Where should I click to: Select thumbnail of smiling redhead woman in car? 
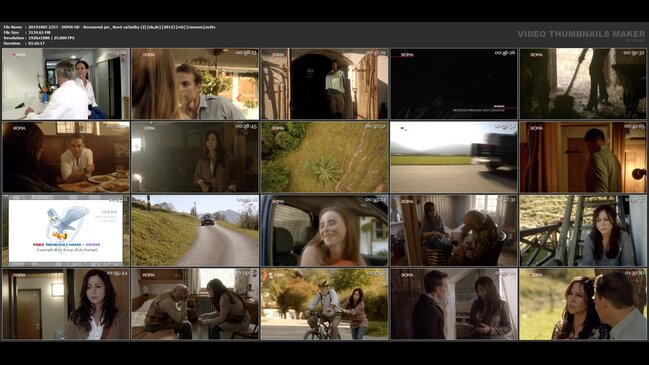(x=324, y=231)
